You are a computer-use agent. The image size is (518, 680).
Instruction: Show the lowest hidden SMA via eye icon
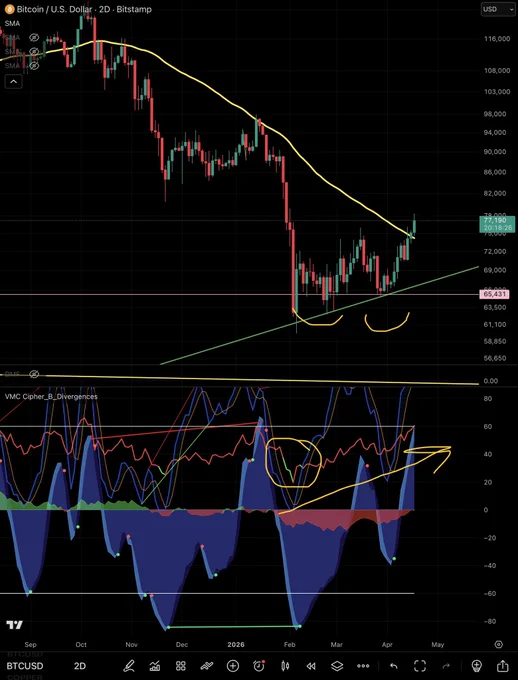coord(34,66)
